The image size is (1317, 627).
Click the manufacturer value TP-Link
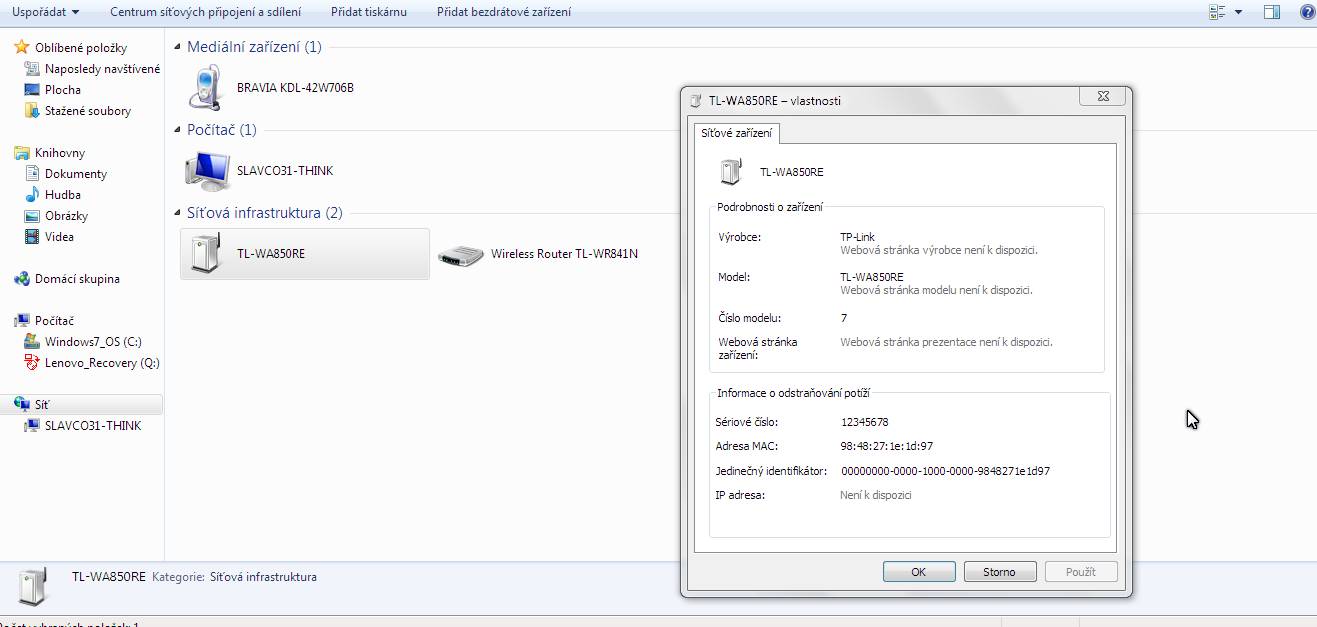click(858, 237)
